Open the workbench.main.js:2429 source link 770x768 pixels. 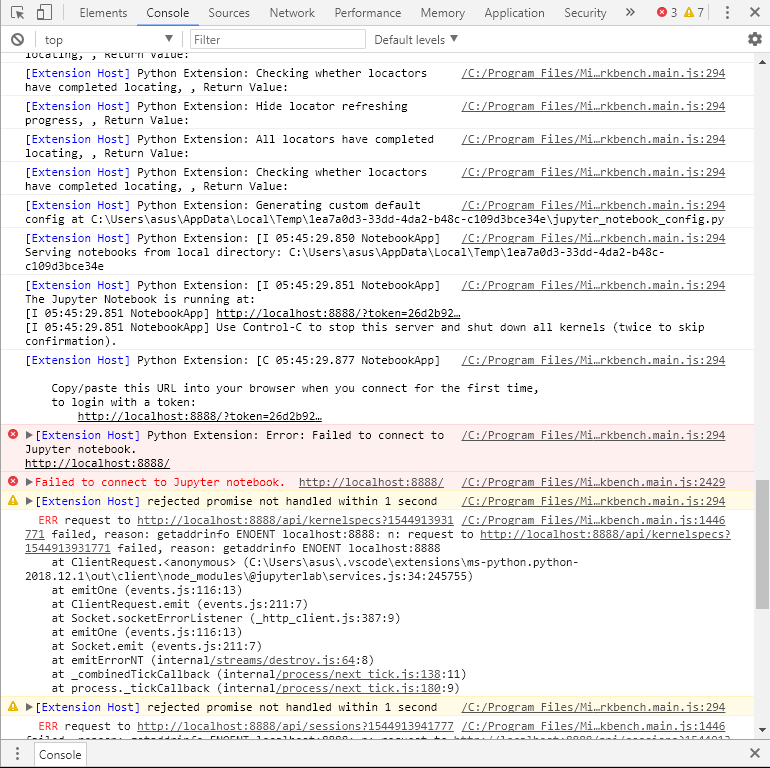pos(593,482)
